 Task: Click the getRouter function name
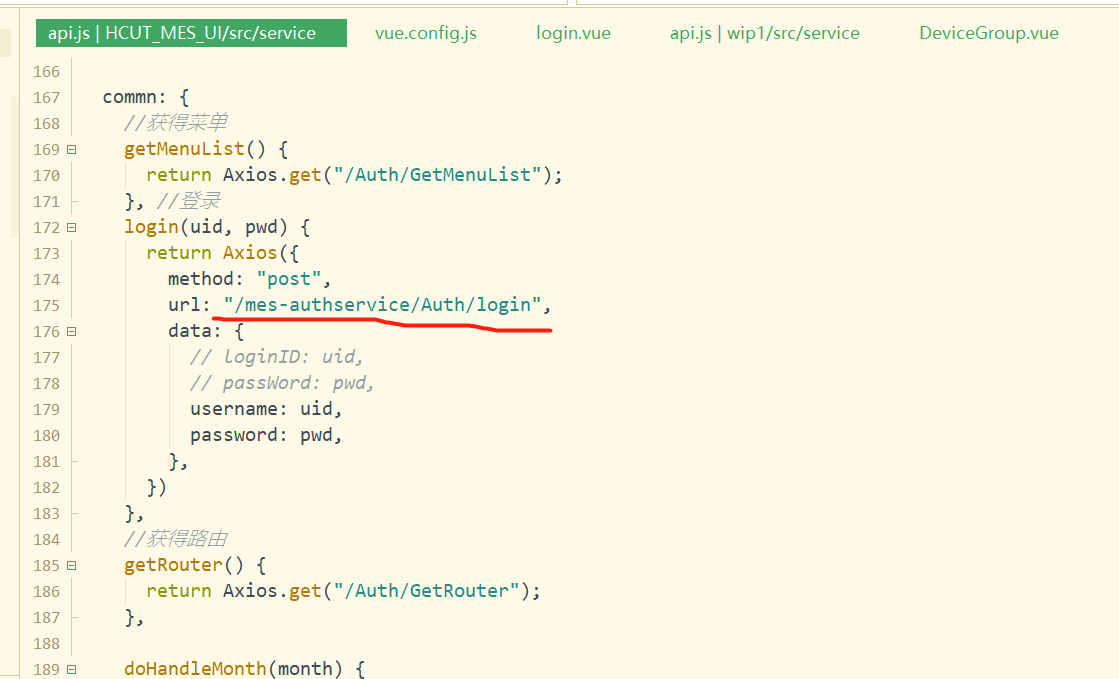(x=173, y=565)
